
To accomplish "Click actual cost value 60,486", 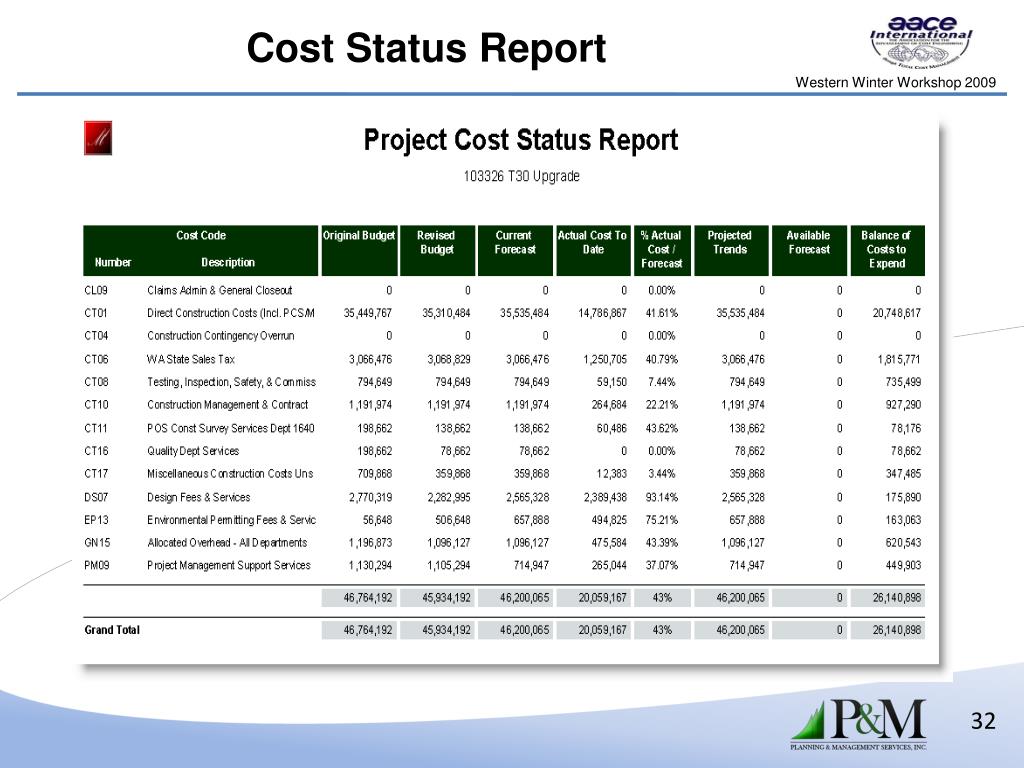I will (612, 428).
